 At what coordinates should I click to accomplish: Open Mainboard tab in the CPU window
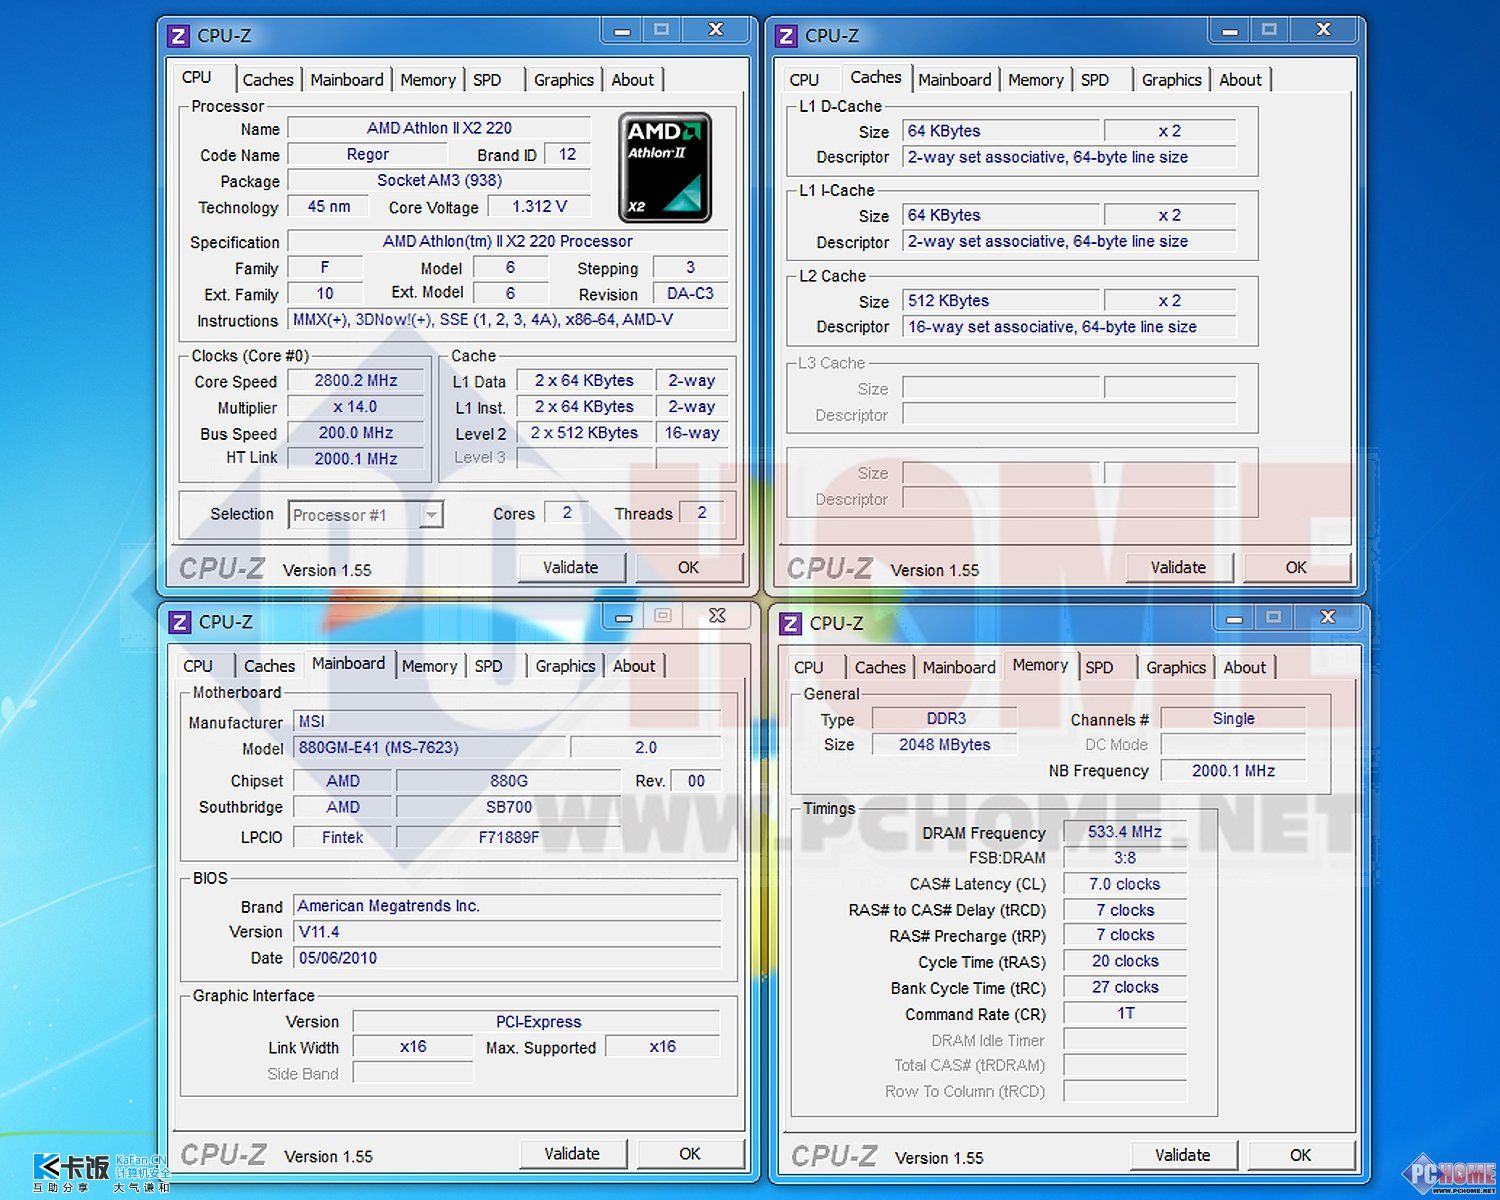coord(347,80)
